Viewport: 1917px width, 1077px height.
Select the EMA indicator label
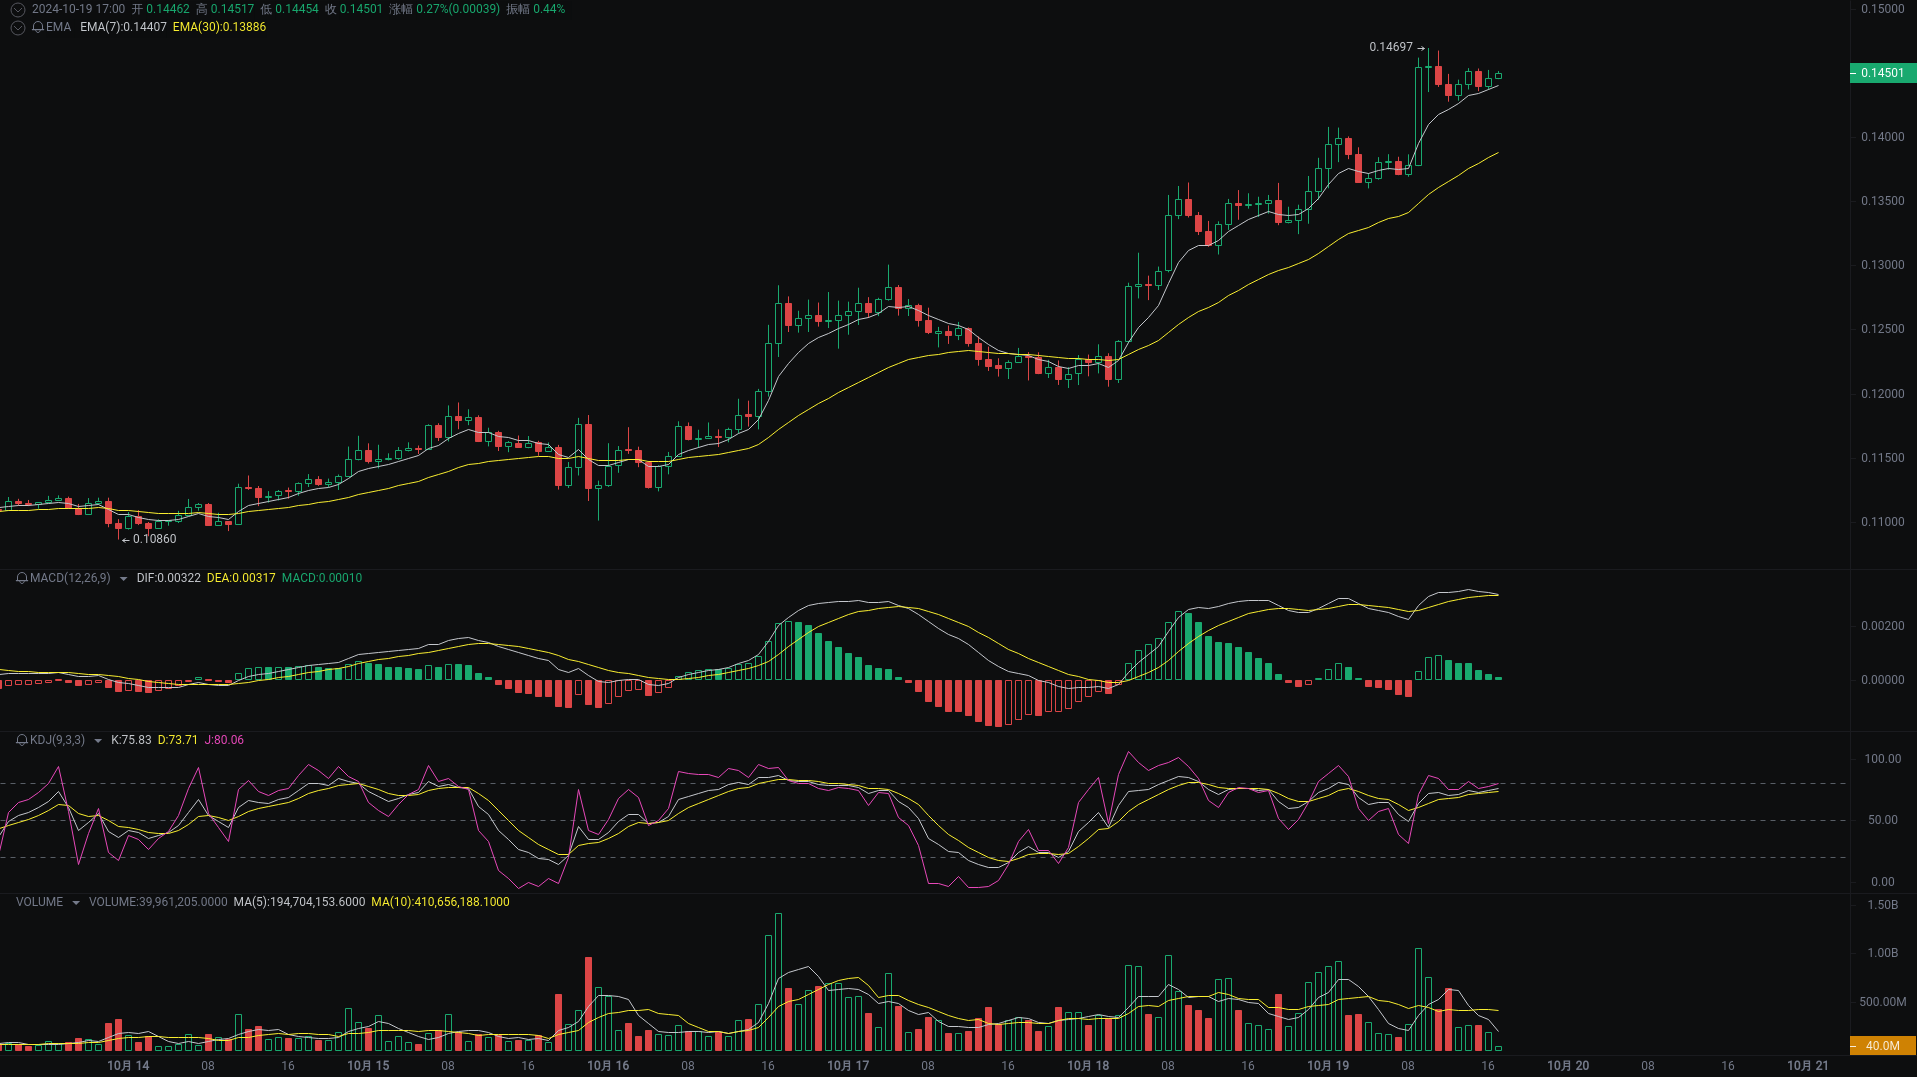click(x=58, y=28)
